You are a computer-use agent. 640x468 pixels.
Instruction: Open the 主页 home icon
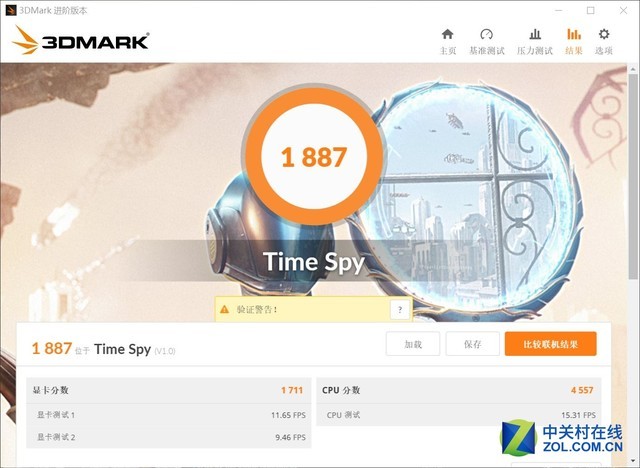pyautogui.click(x=447, y=34)
